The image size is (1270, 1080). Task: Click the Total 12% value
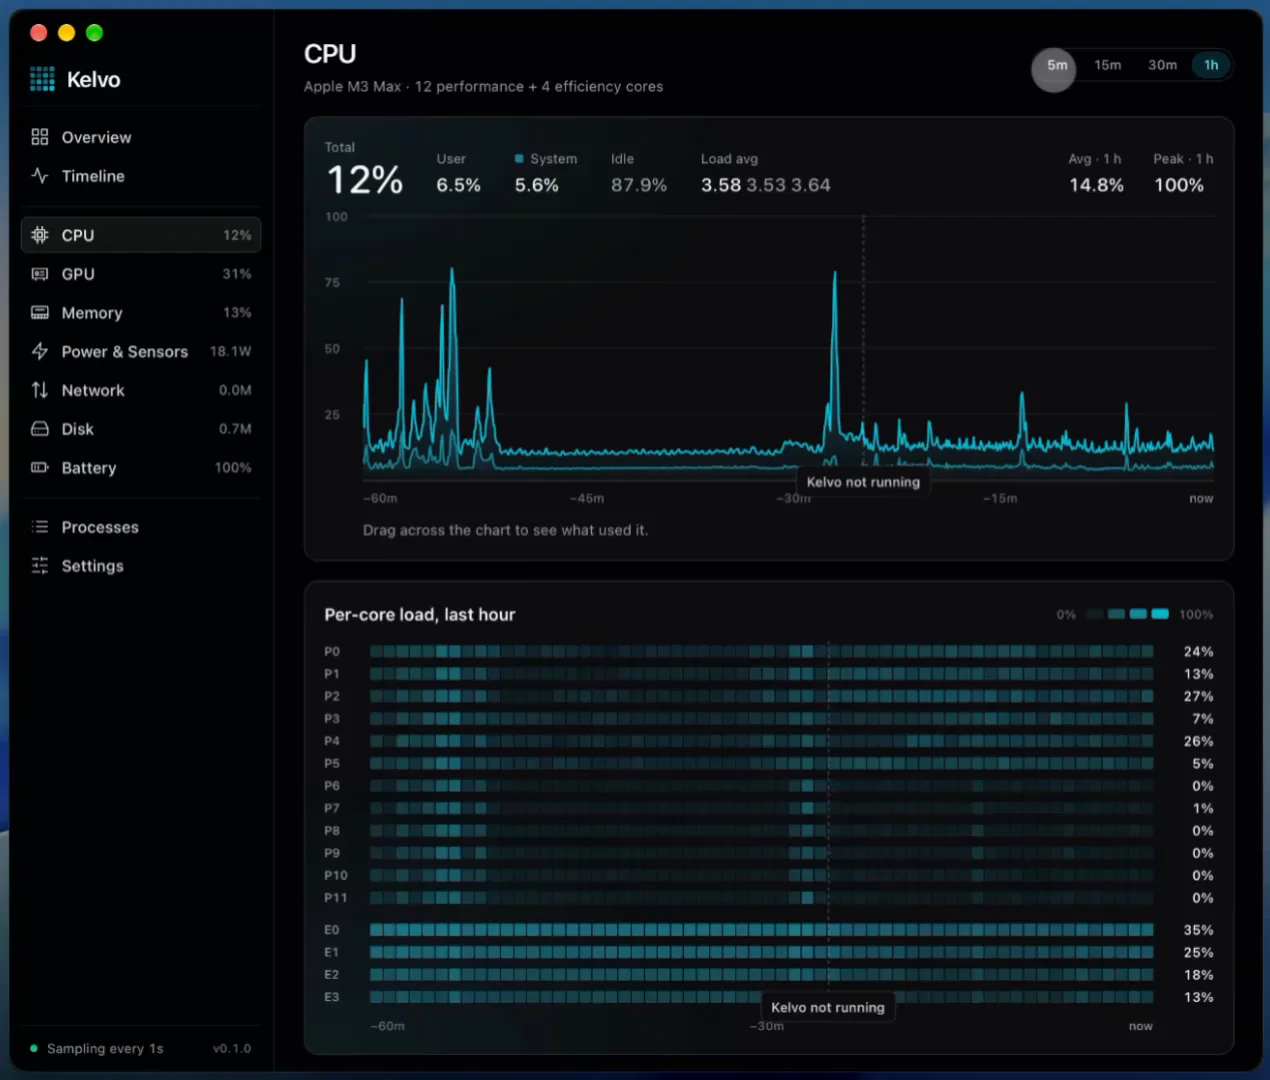point(365,181)
